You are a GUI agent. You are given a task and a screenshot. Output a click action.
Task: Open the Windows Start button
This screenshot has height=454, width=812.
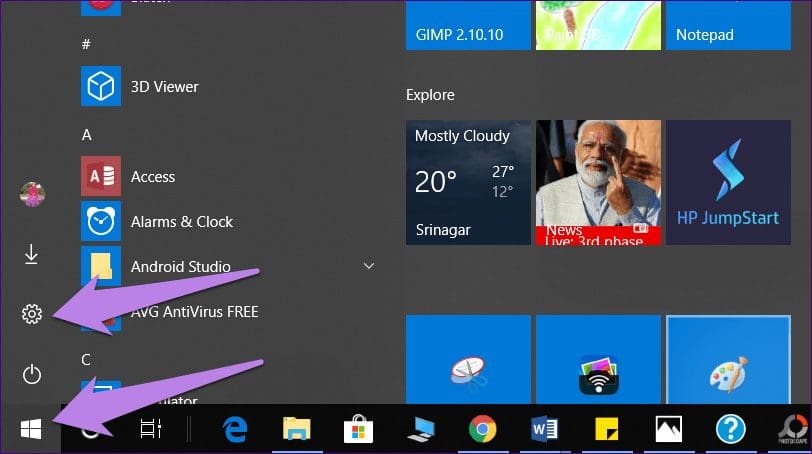click(x=31, y=429)
